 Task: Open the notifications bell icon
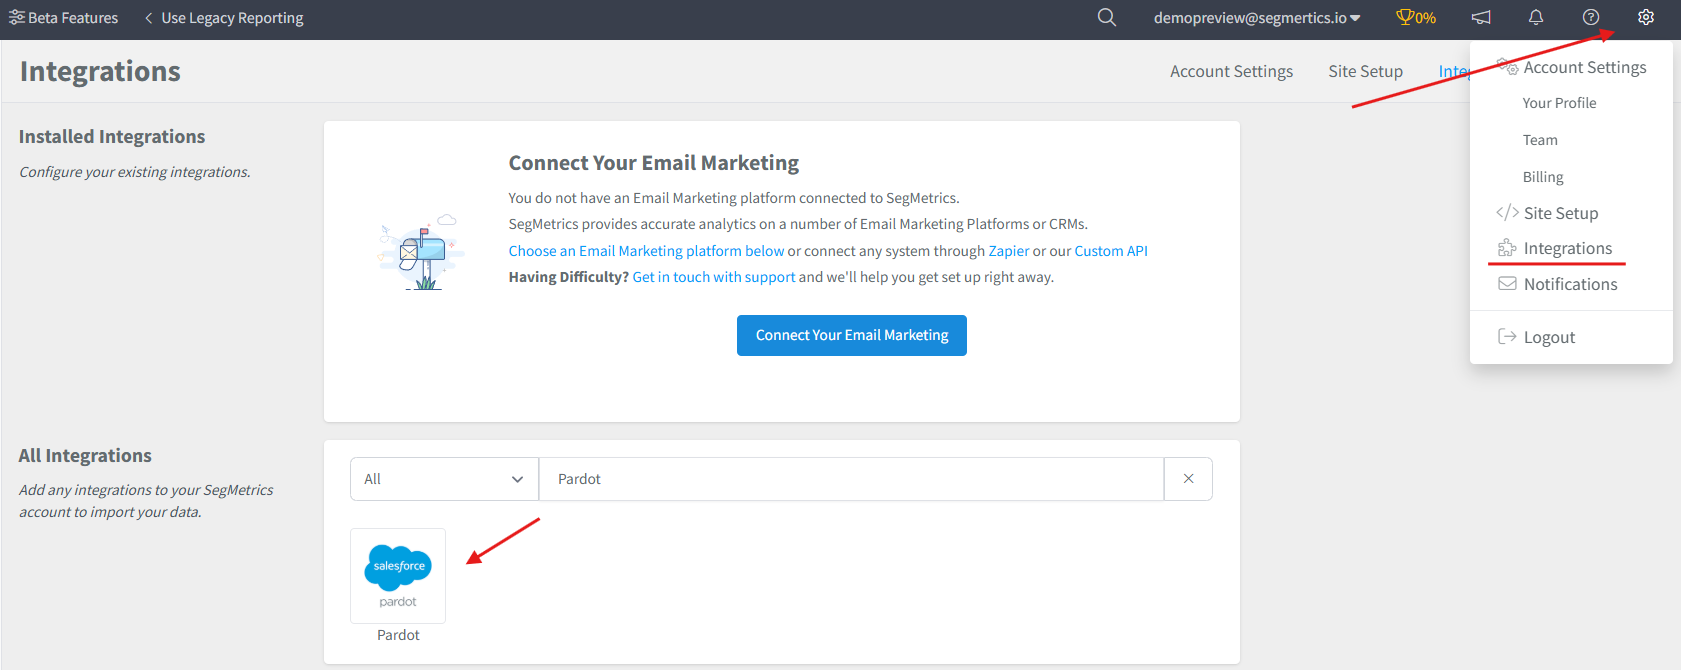[1536, 18]
